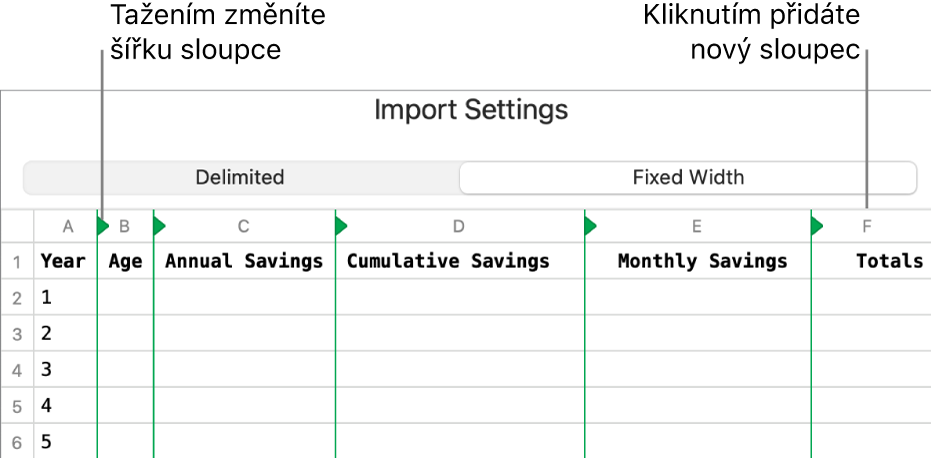Image resolution: width=931 pixels, height=458 pixels.
Task: Click the Totals header cell
Action: point(889,262)
